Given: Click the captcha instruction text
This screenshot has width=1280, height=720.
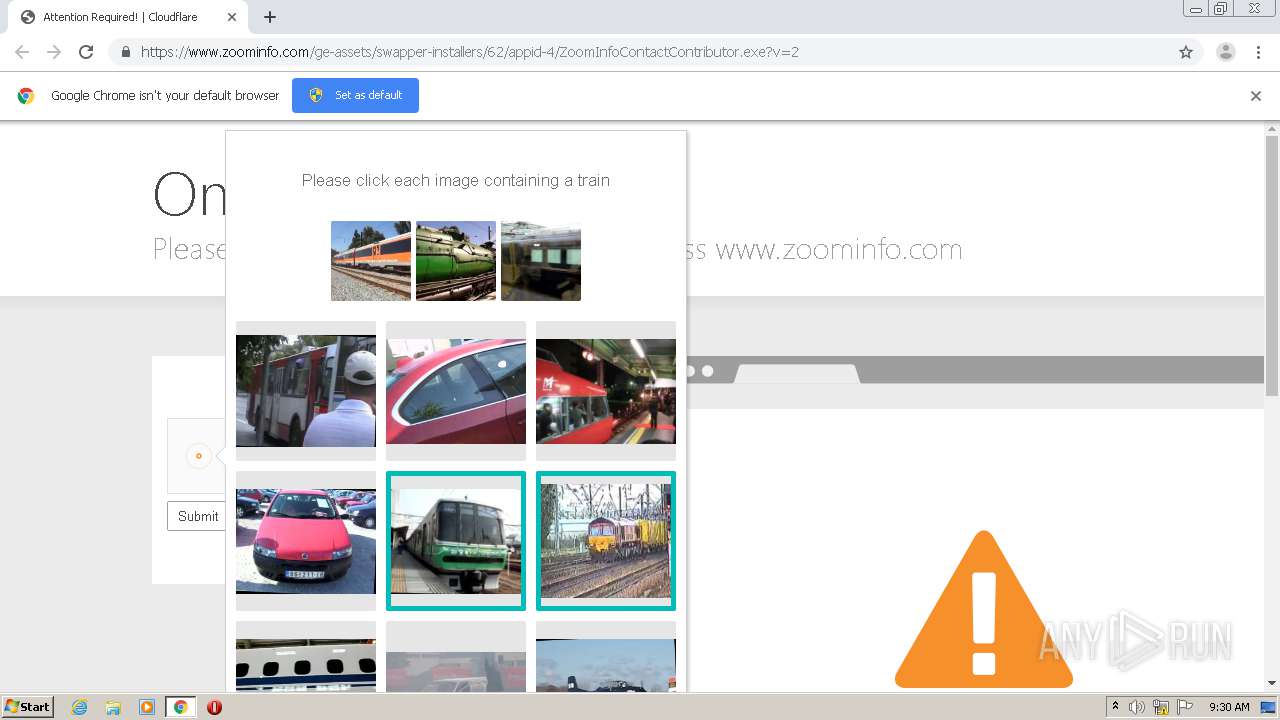Looking at the screenshot, I should 456,180.
